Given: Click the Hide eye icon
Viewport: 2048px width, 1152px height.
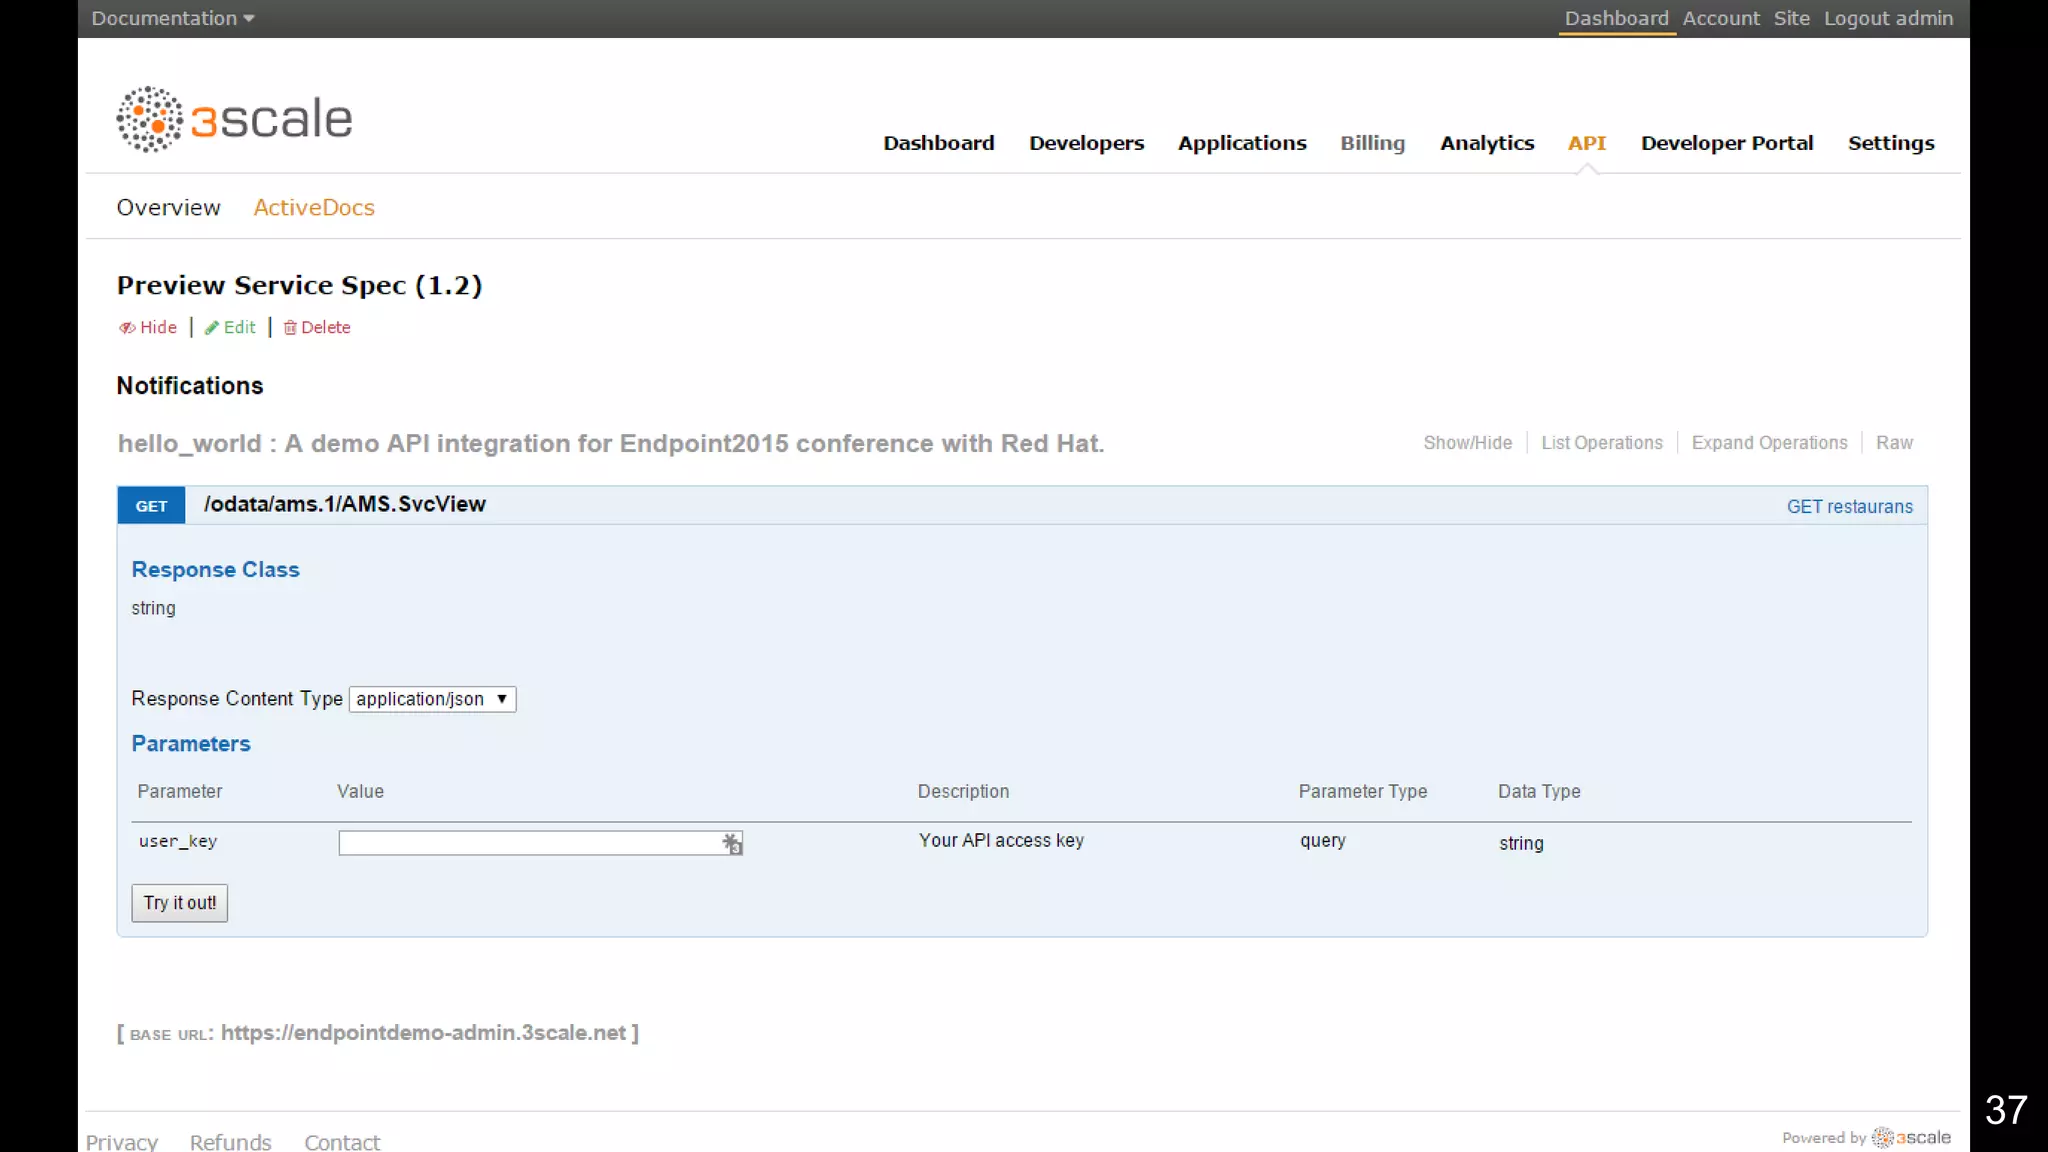Looking at the screenshot, I should (x=127, y=328).
